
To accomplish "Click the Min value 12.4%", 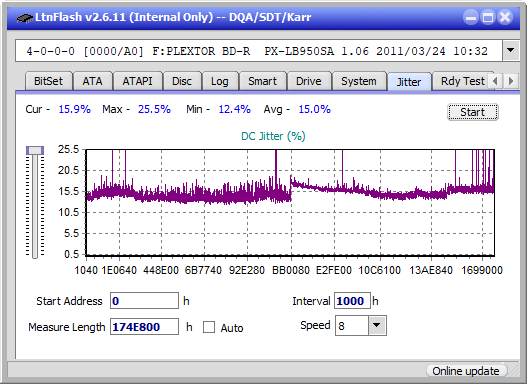I will tap(235, 109).
